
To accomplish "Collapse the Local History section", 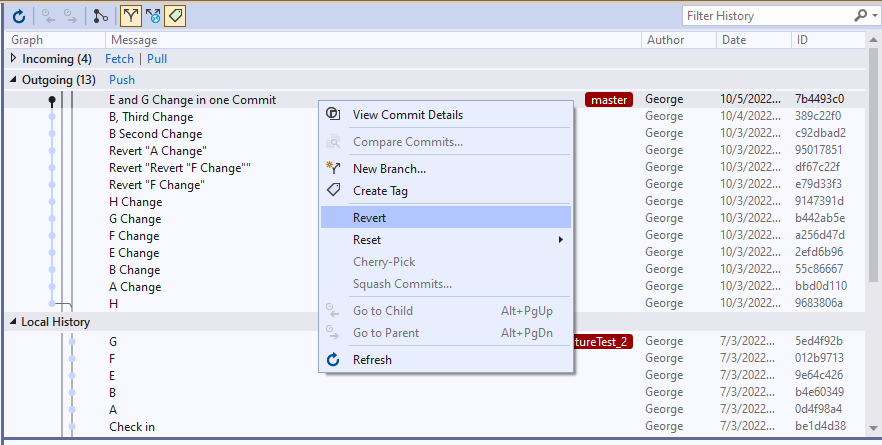I will click(14, 322).
